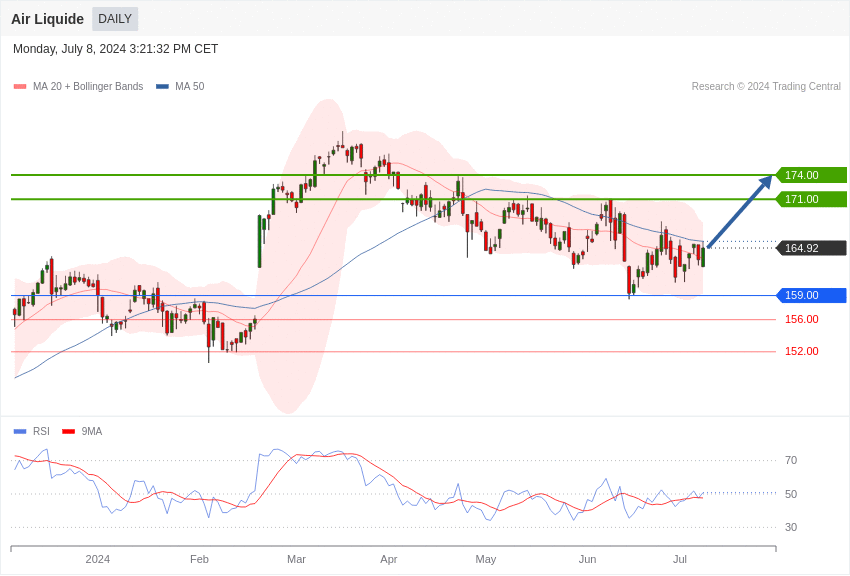850x576 pixels.
Task: Click the 164.92 current price tag
Action: [x=811, y=248]
